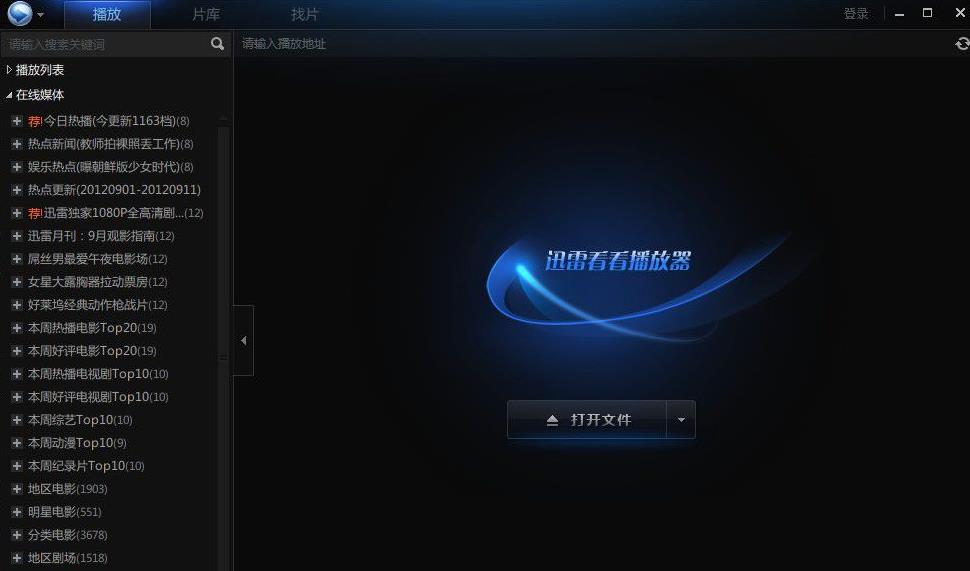Expand 娱乐热点 using its plus icon
The height and width of the screenshot is (571, 970).
pos(17,167)
